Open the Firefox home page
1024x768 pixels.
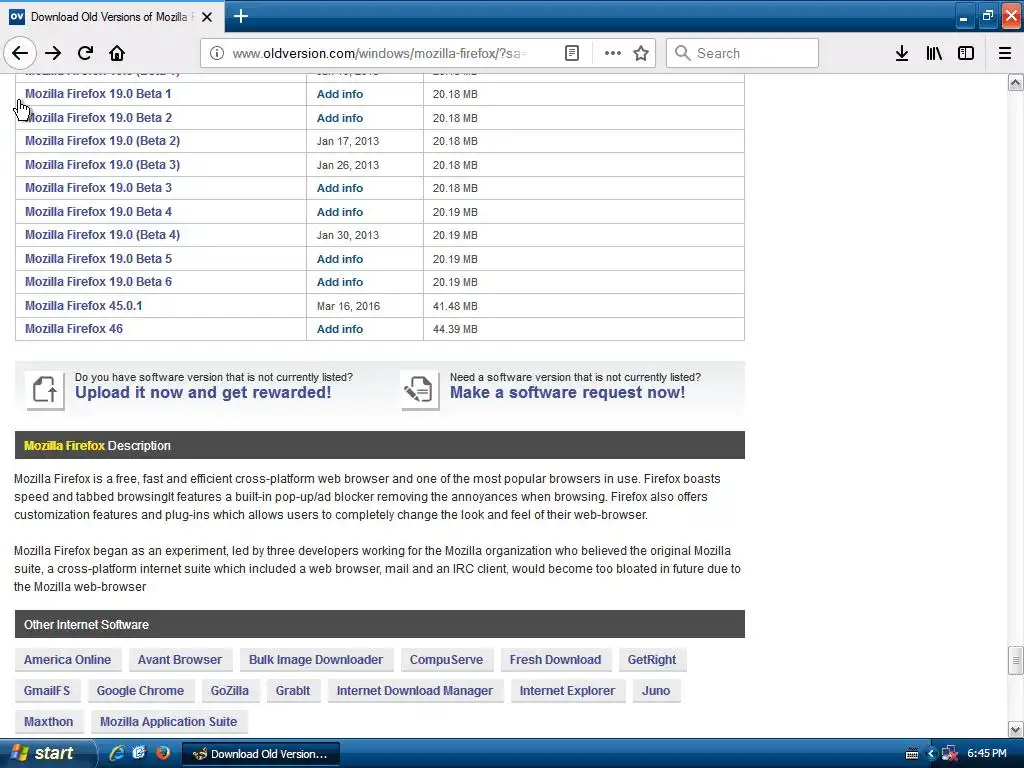[x=117, y=53]
